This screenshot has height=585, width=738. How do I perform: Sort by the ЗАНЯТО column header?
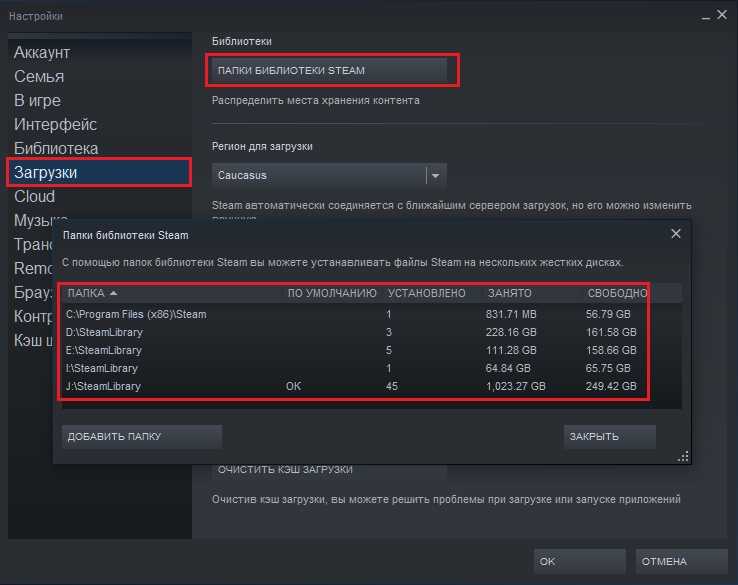point(532,293)
